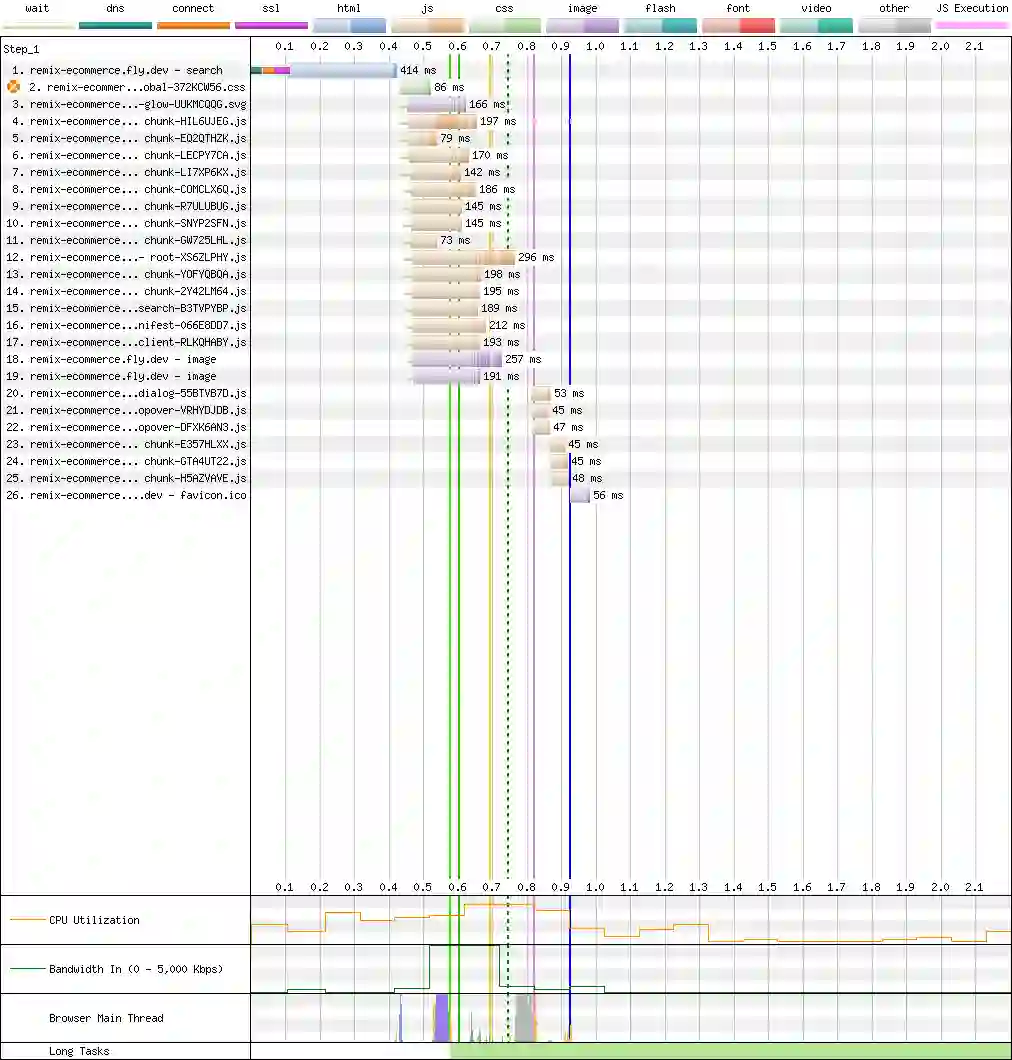Click the other legend gray bar
Screen dimensions: 1012x1060
tap(894, 26)
